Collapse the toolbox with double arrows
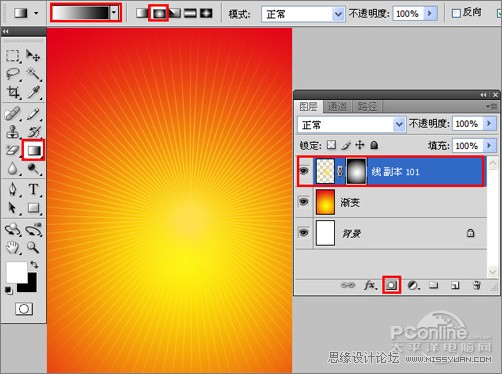The image size is (502, 374). point(6,31)
